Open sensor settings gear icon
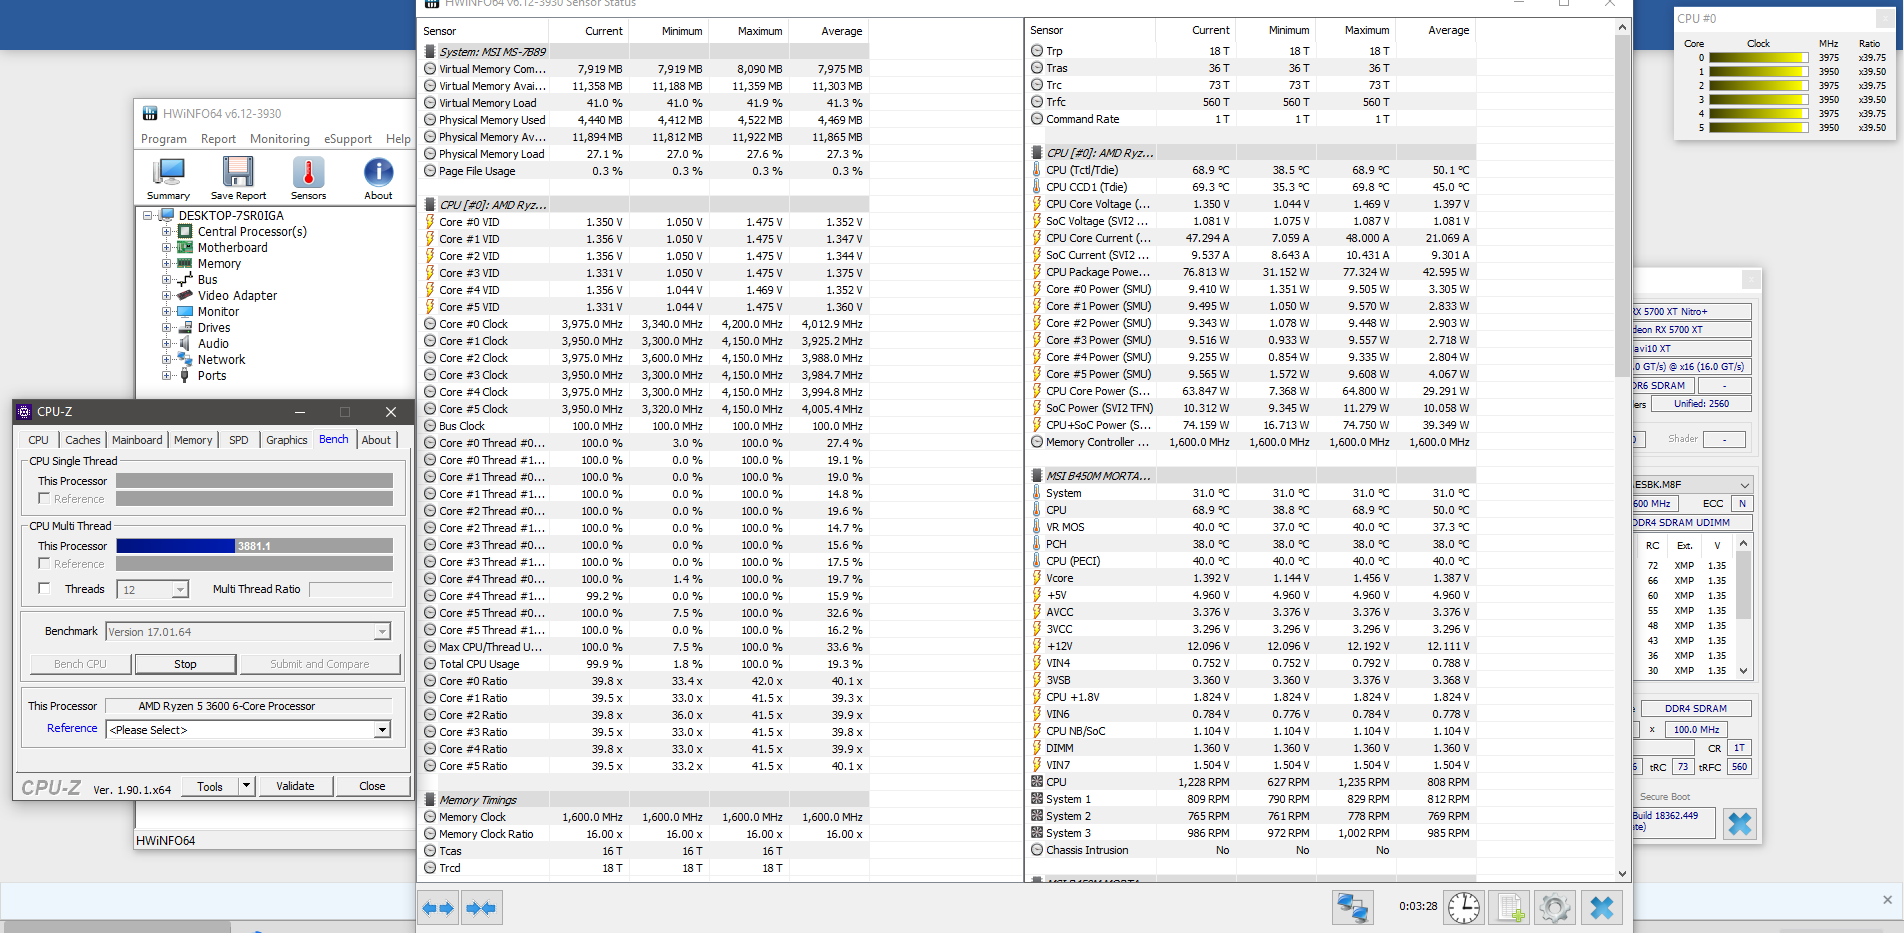This screenshot has height=933, width=1904. pyautogui.click(x=1554, y=908)
